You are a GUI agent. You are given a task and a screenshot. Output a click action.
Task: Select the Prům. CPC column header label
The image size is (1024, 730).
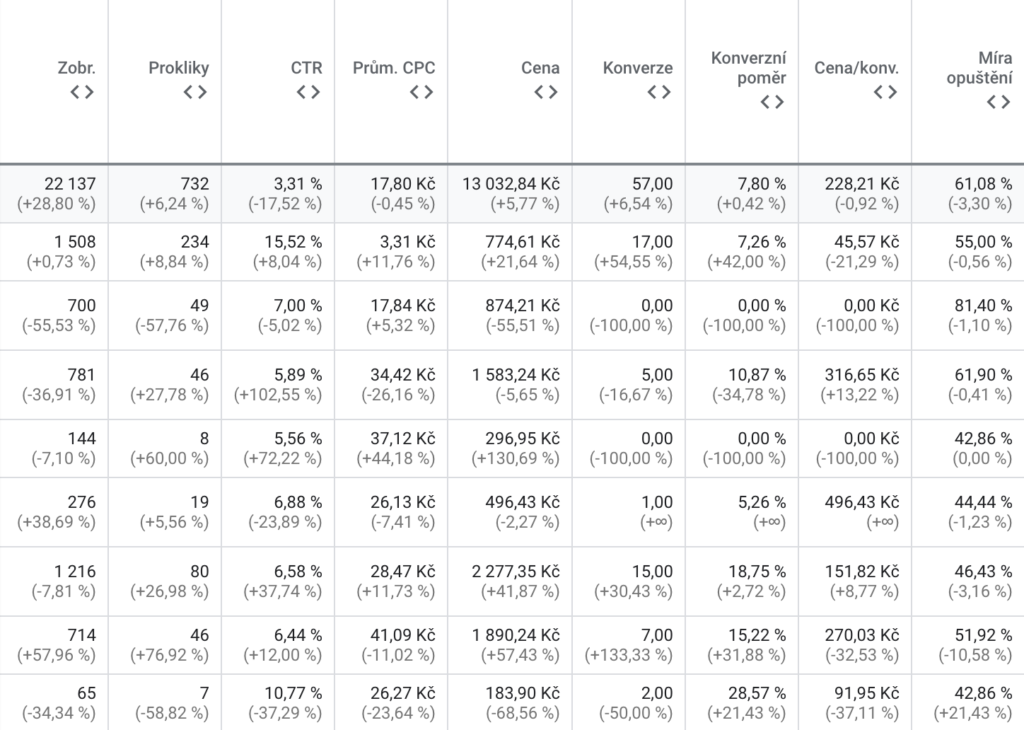click(x=394, y=68)
